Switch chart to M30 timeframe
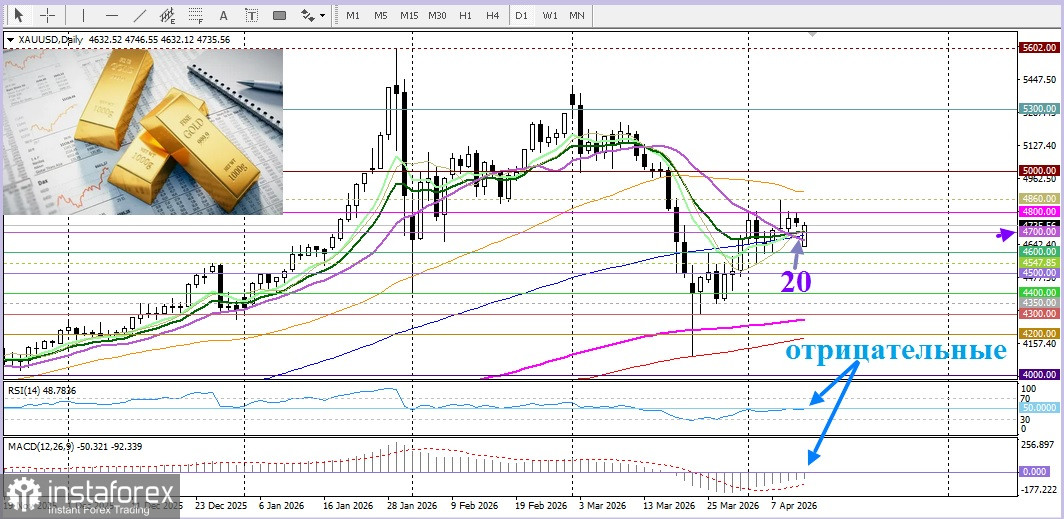The height and width of the screenshot is (519, 1064). (438, 15)
